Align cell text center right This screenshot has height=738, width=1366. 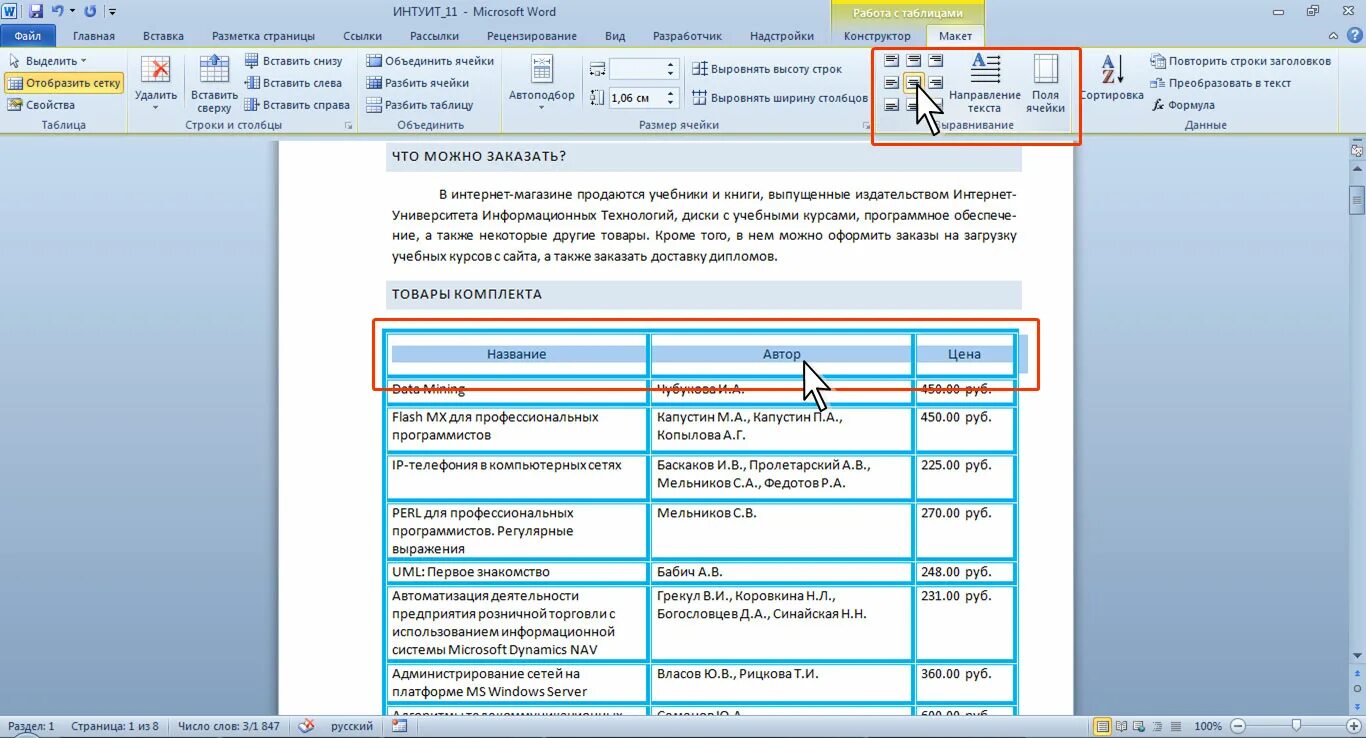point(935,83)
